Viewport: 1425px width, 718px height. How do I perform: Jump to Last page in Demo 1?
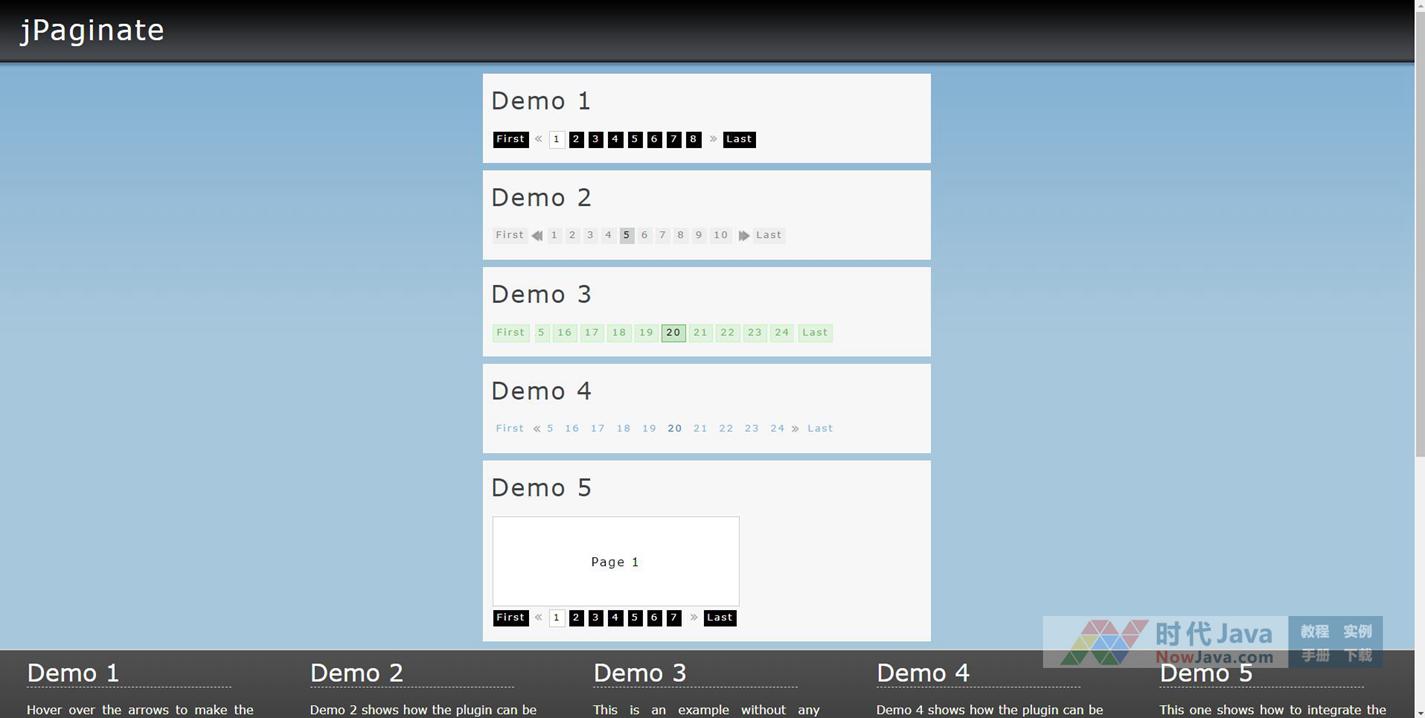tap(739, 139)
